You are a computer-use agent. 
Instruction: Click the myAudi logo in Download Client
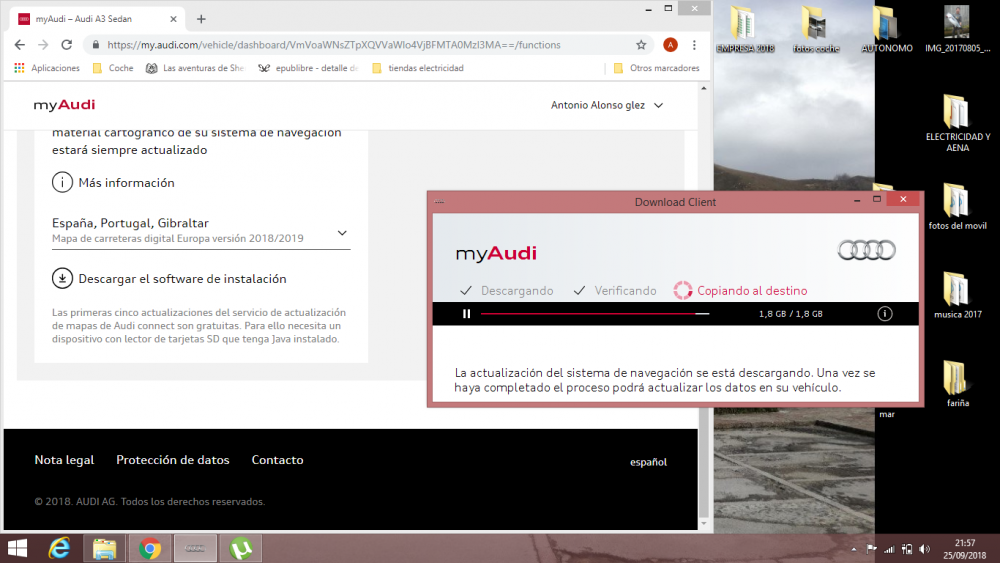coord(496,253)
